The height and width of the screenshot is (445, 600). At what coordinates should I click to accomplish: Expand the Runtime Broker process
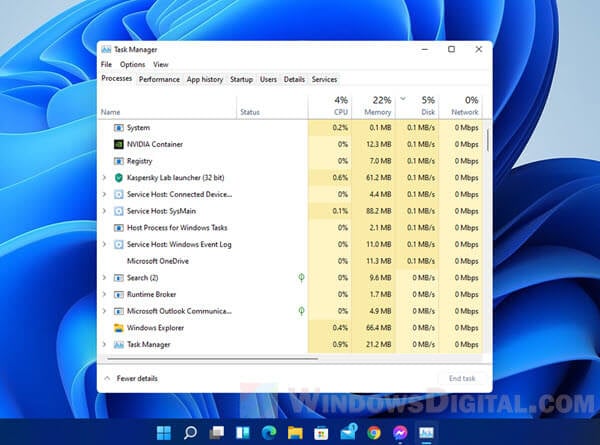[104, 294]
